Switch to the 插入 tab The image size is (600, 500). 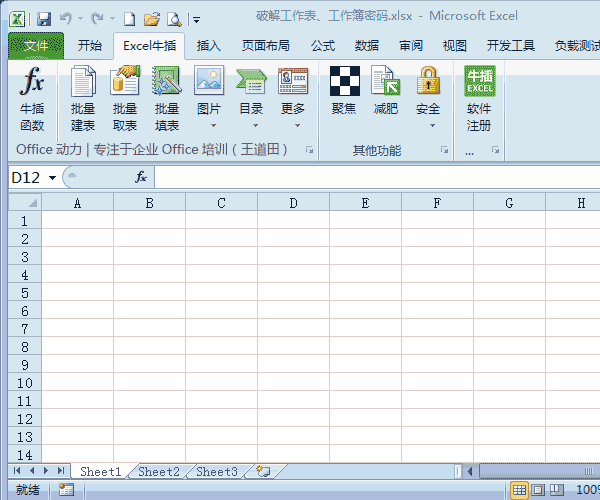point(209,46)
